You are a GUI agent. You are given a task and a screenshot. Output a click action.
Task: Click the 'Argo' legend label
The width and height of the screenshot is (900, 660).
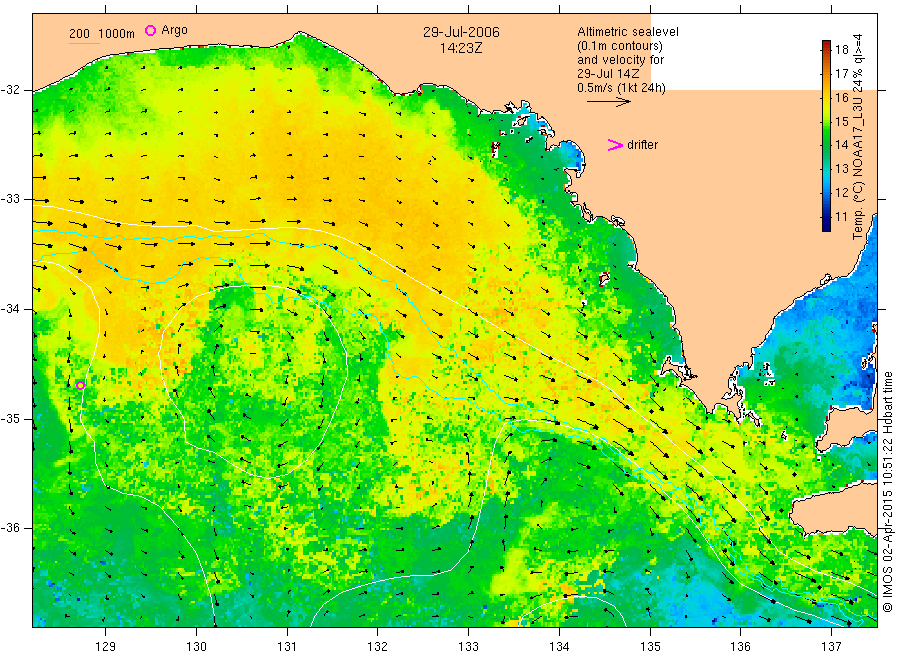[174, 30]
